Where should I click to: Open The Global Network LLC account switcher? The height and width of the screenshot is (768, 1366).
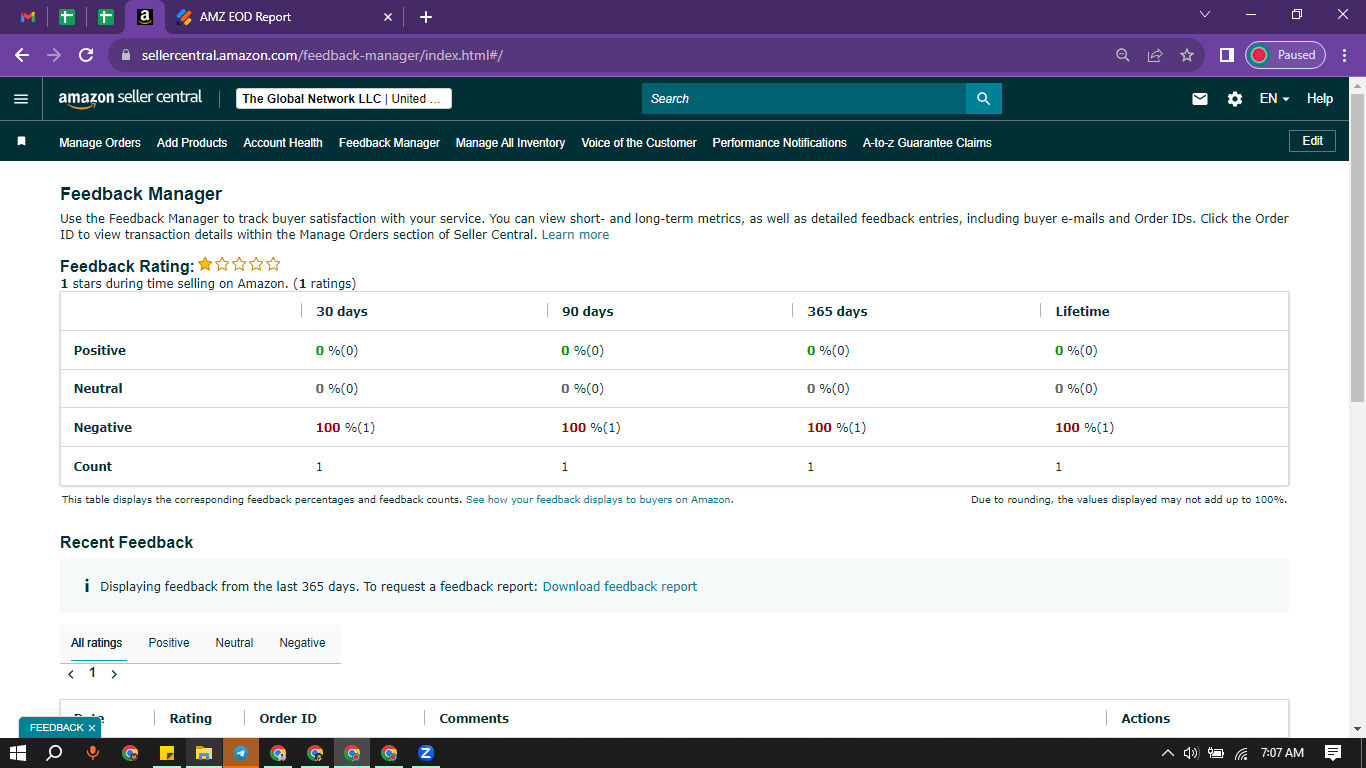(x=344, y=99)
